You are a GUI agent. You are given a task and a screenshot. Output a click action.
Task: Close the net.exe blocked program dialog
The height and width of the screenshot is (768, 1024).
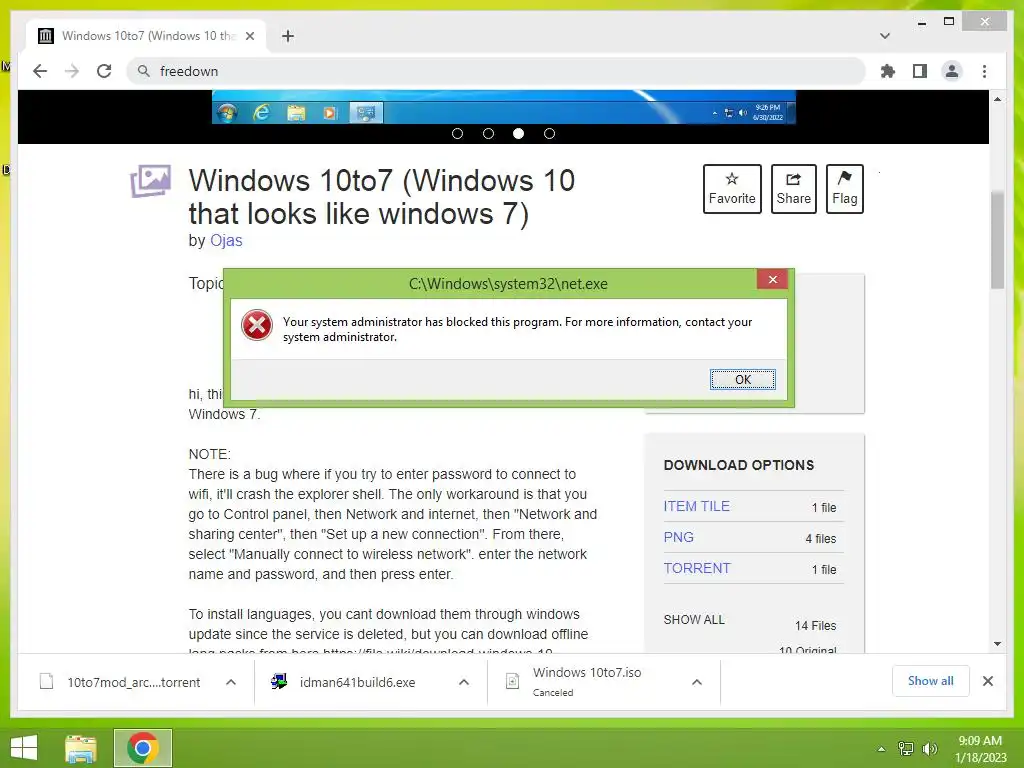[x=773, y=280]
